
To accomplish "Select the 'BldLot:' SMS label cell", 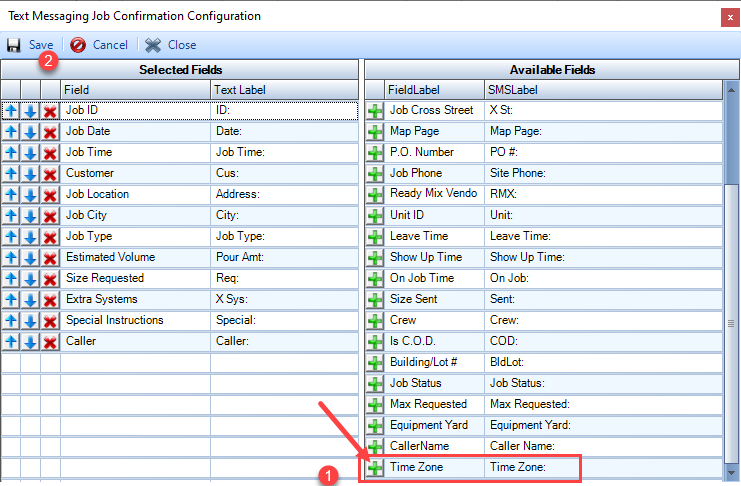I will pyautogui.click(x=603, y=363).
